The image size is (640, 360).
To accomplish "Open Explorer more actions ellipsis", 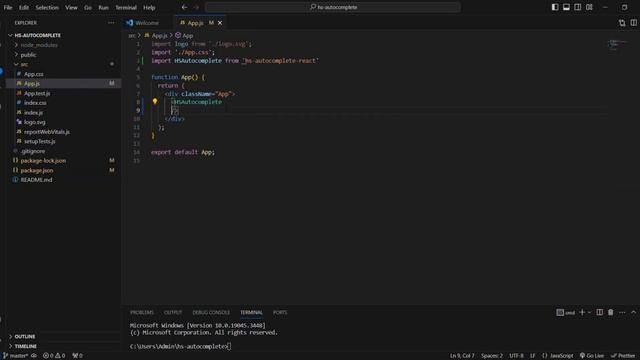I will coord(111,23).
